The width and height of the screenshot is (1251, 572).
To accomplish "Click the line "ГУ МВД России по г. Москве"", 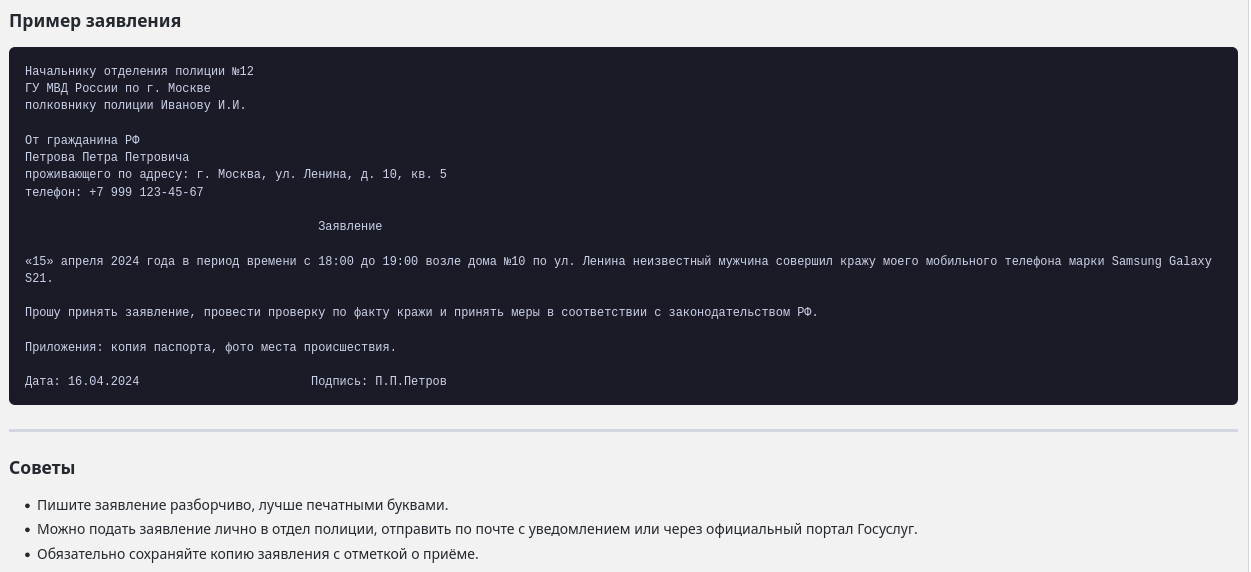I will point(118,89).
